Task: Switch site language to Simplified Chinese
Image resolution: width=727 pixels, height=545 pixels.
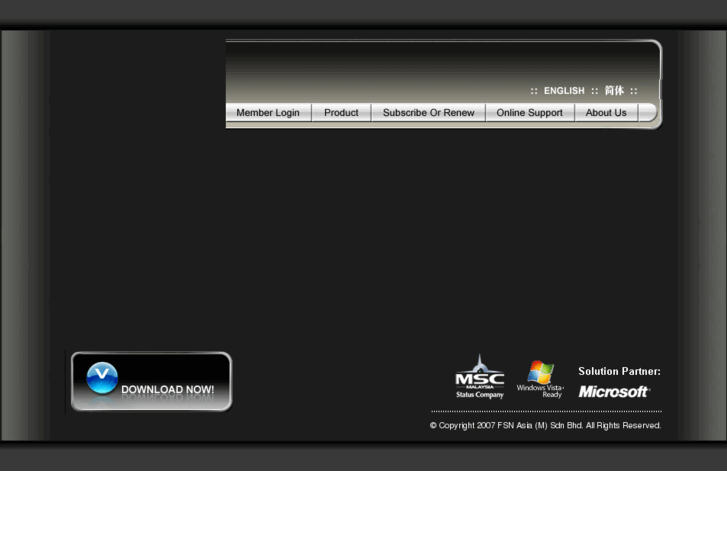Action: pyautogui.click(x=614, y=90)
